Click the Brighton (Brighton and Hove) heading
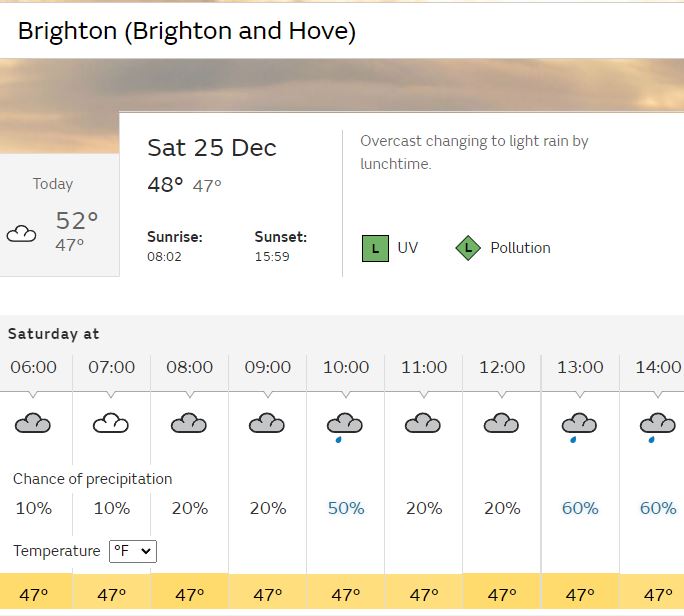Viewport: 684px width, 616px height. (x=187, y=31)
